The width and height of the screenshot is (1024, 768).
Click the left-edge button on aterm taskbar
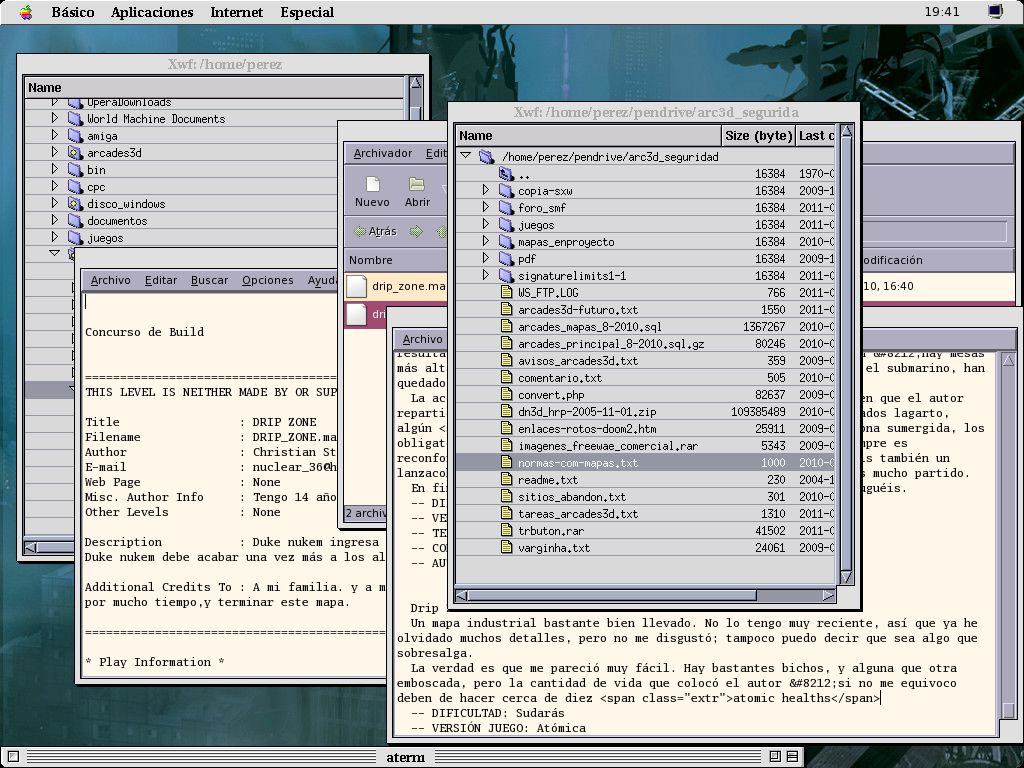pyautogui.click(x=14, y=756)
